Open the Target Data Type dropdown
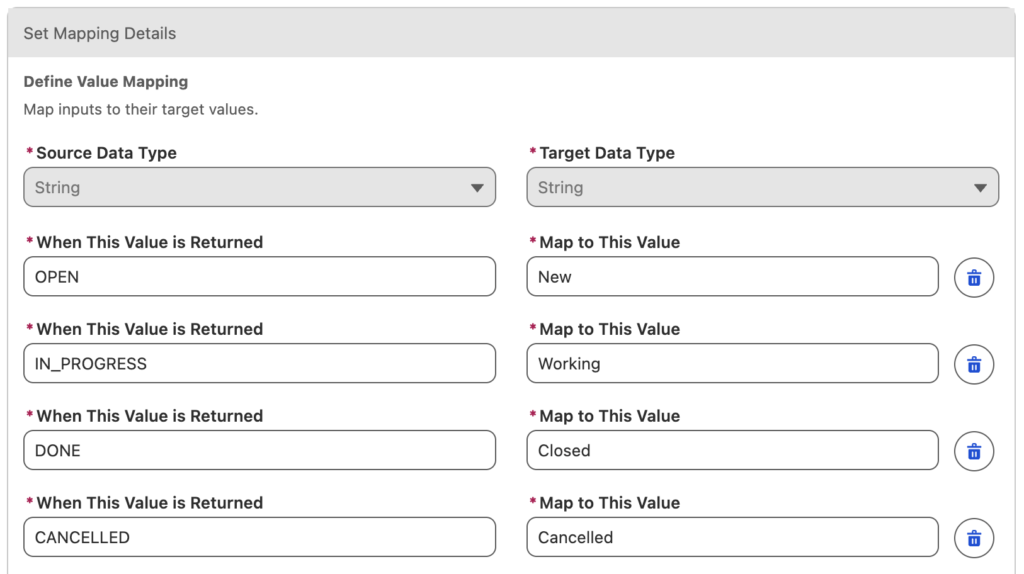Image resolution: width=1024 pixels, height=574 pixels. 763,187
